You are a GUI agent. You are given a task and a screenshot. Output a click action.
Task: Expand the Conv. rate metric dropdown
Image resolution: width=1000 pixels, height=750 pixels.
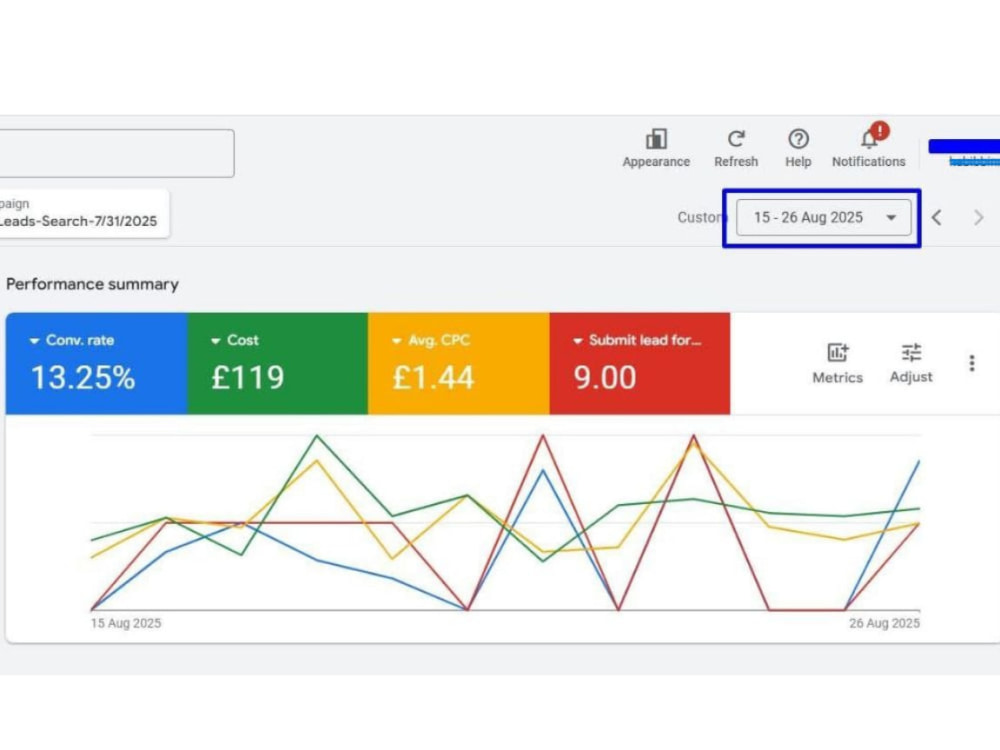[x=34, y=341]
